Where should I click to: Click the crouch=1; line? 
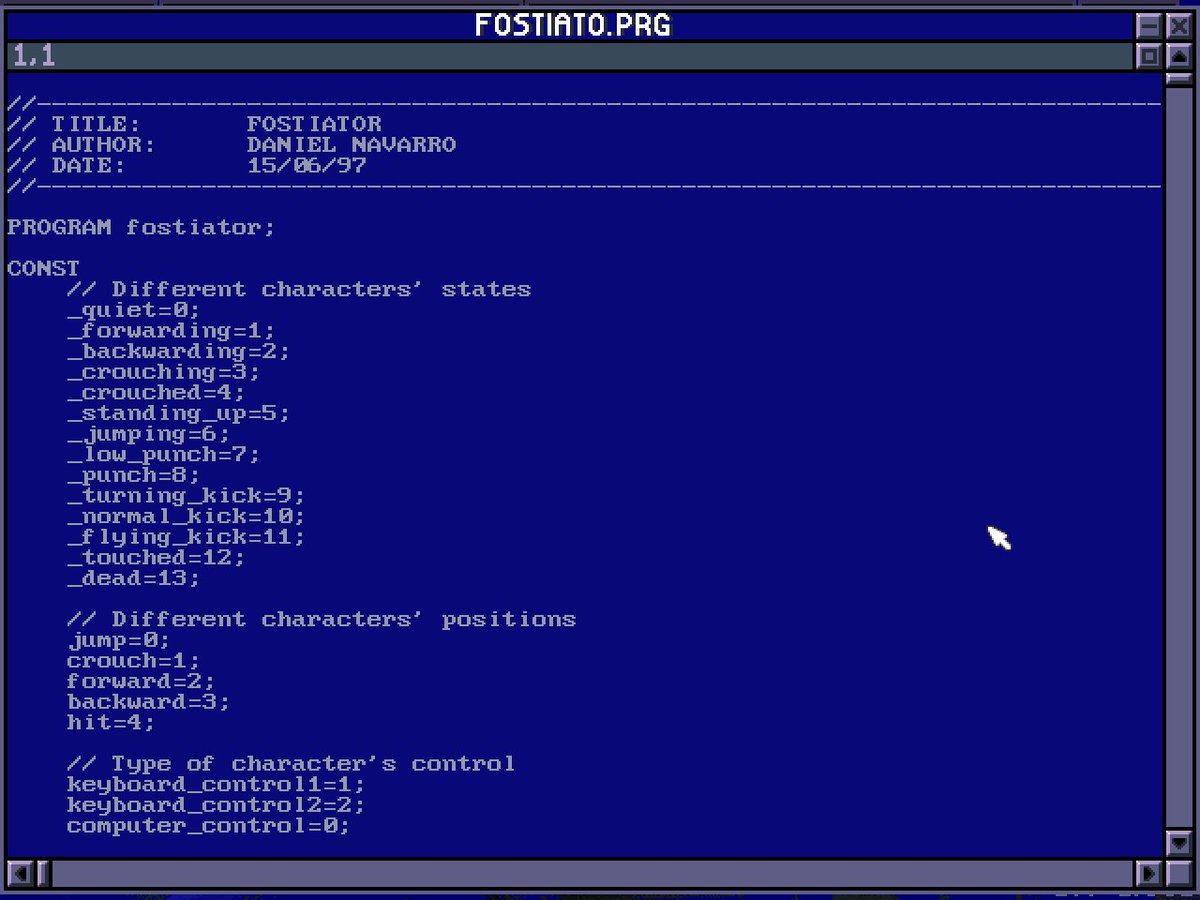pos(134,662)
